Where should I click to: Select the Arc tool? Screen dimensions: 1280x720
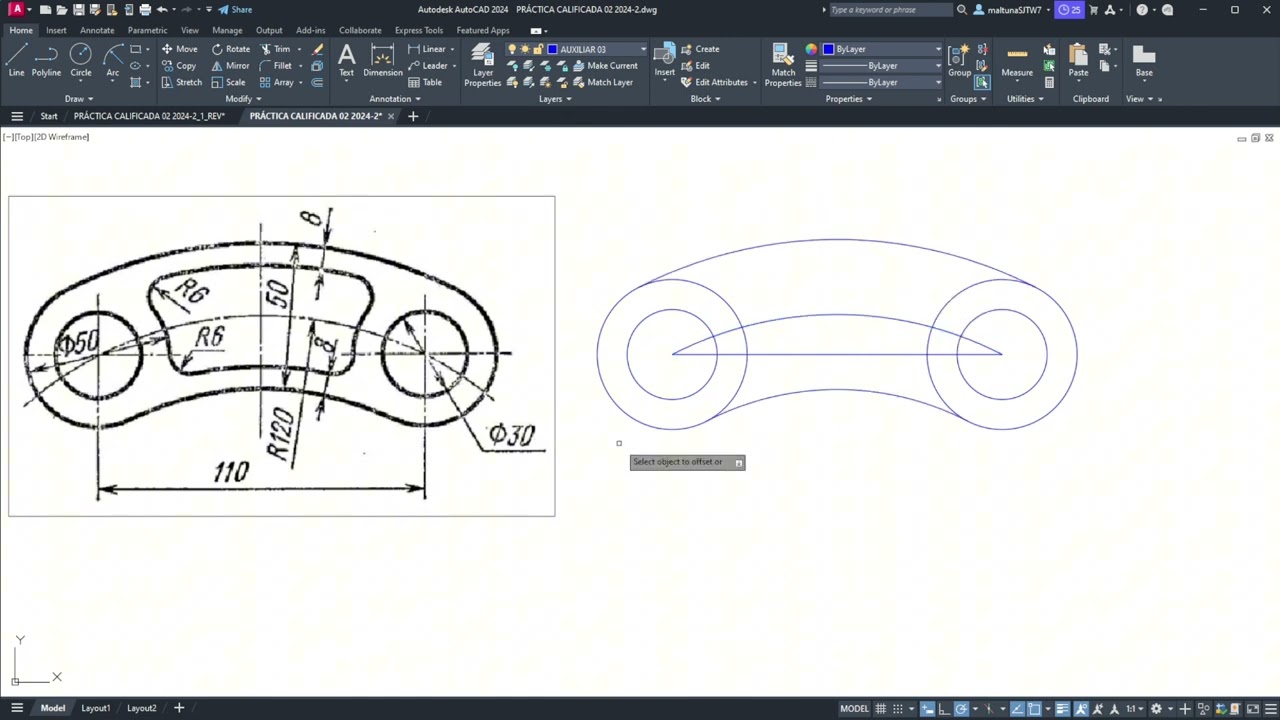point(112,60)
